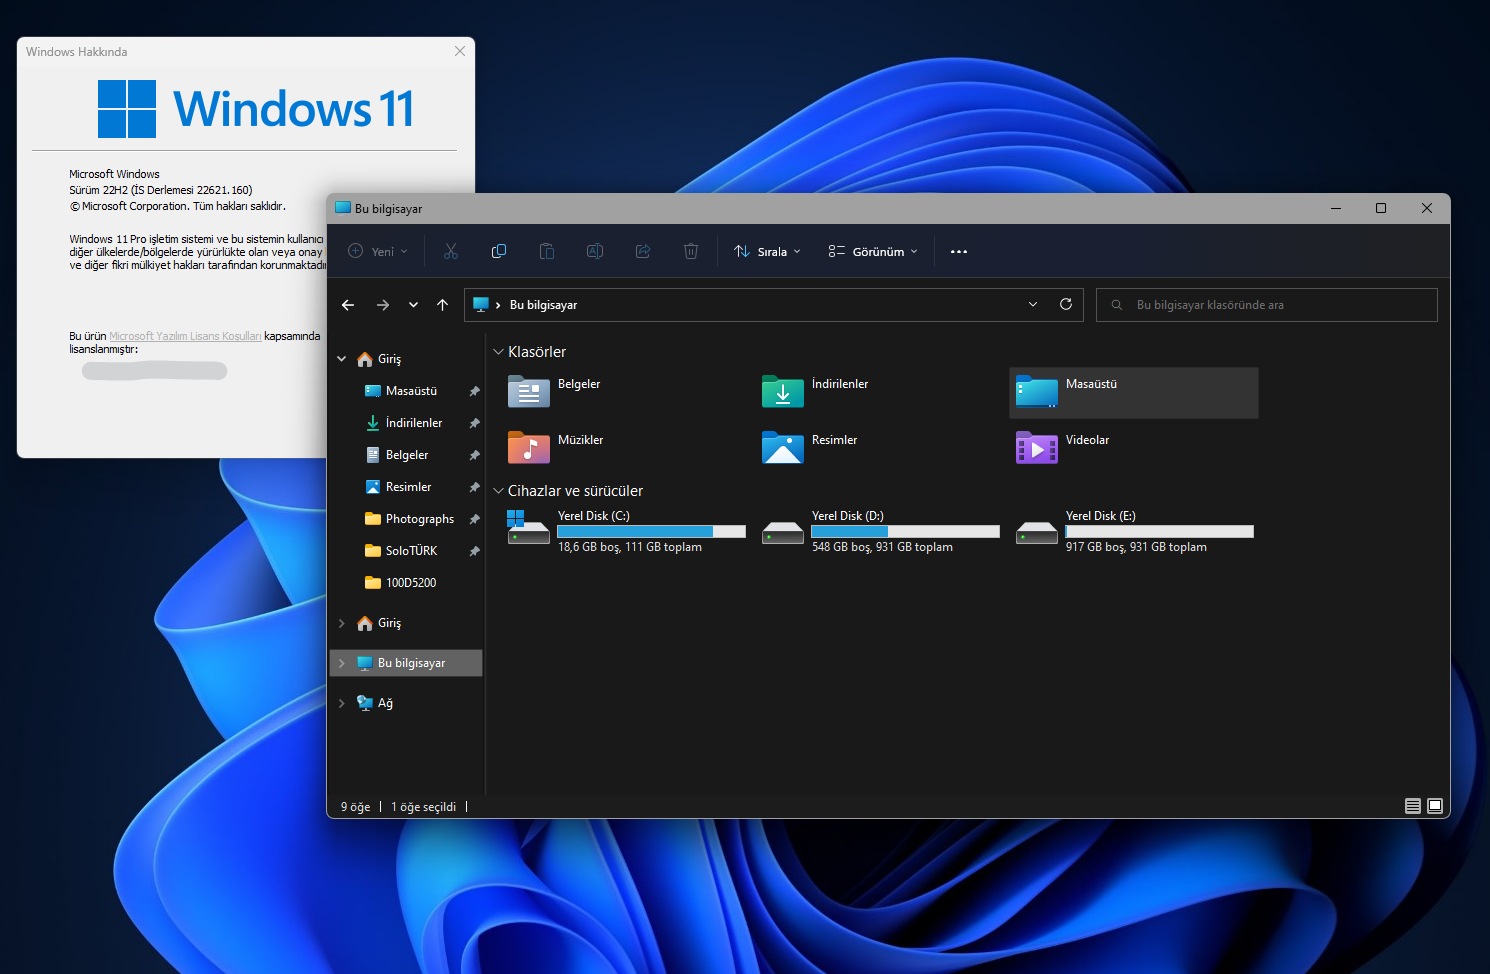1490x974 pixels.
Task: Click the Paste clipboard icon in toolbar
Action: [x=547, y=251]
